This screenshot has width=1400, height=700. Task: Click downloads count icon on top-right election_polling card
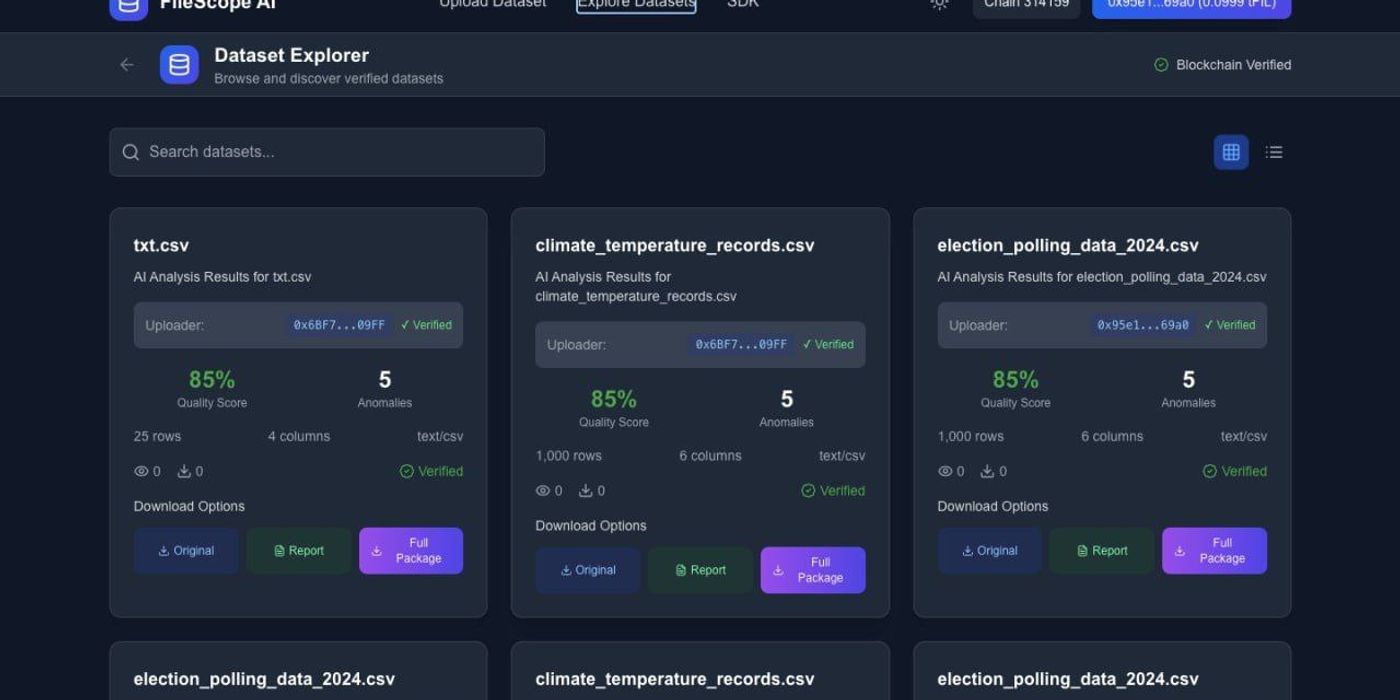988,471
